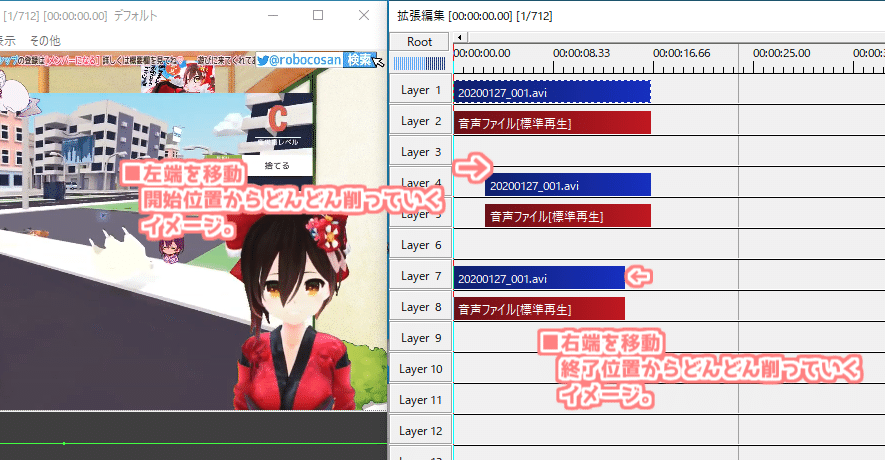
Task: Toggle visibility of Layer 11
Action: point(420,400)
